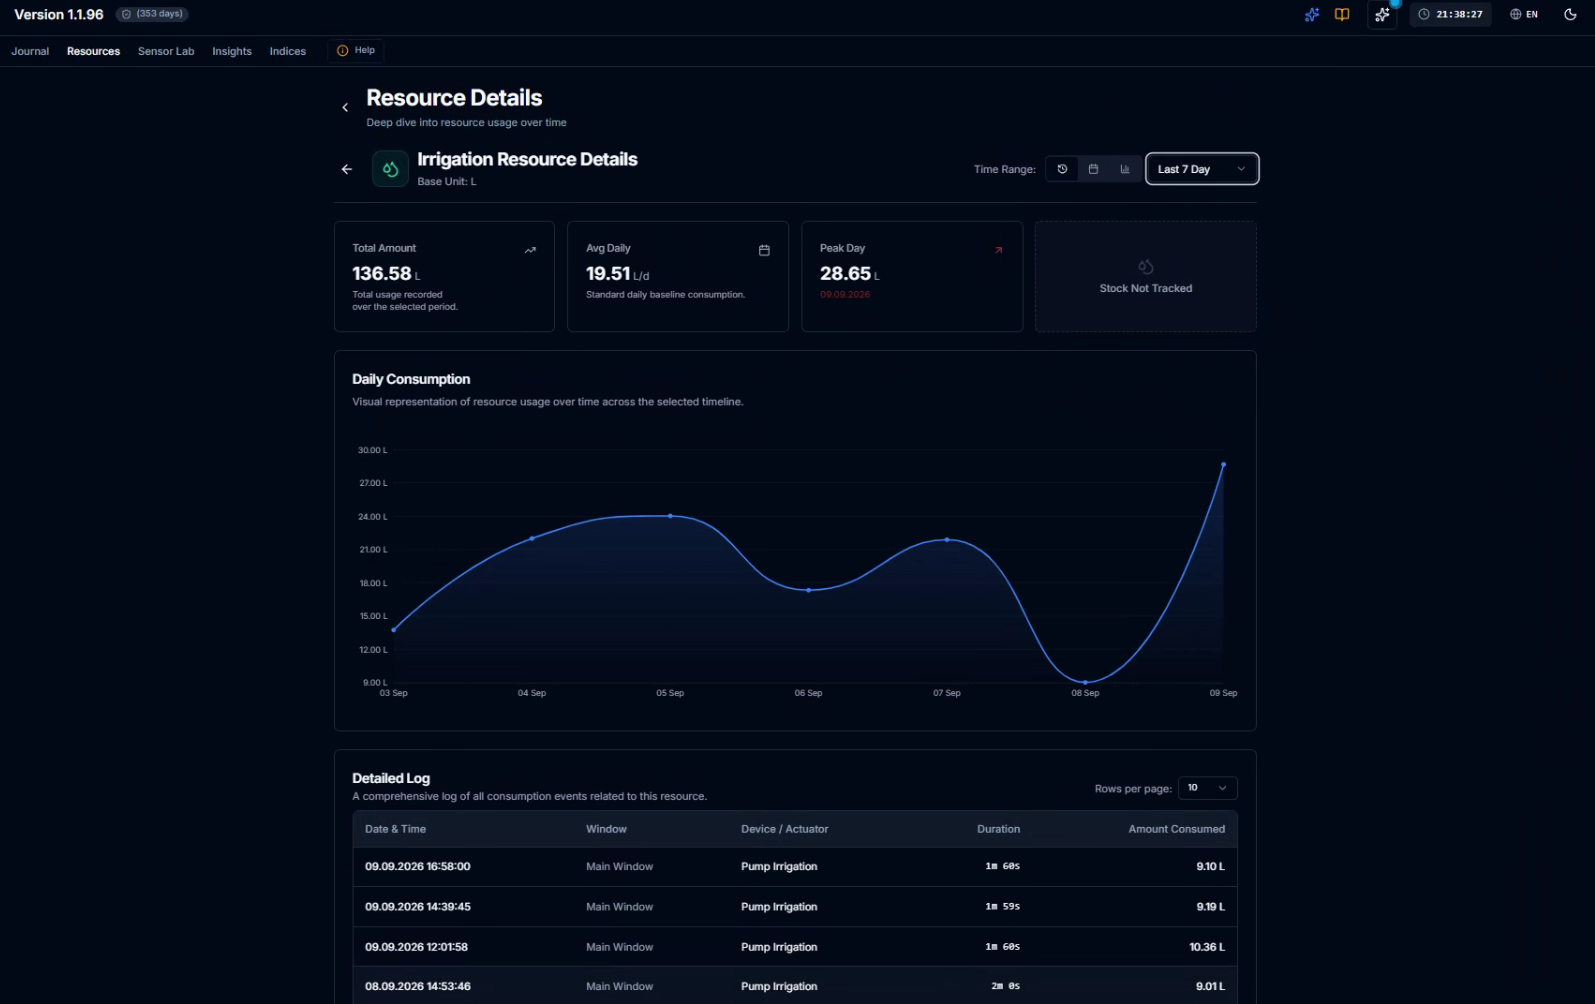Click the 09 Sep peak data point

click(1223, 464)
